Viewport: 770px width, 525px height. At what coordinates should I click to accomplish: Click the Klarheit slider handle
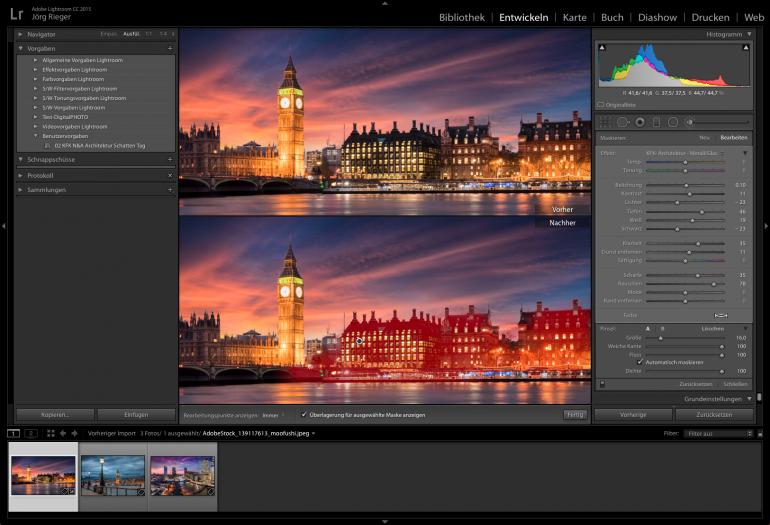tap(698, 243)
